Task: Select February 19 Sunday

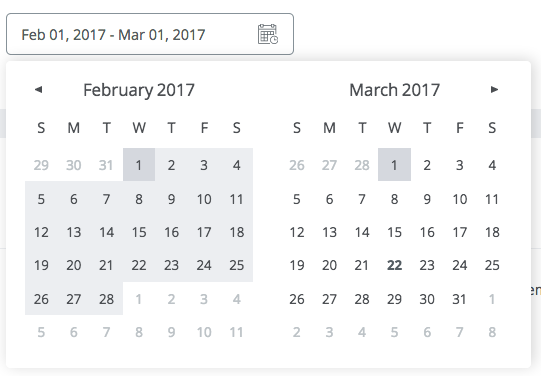Action: pyautogui.click(x=41, y=265)
